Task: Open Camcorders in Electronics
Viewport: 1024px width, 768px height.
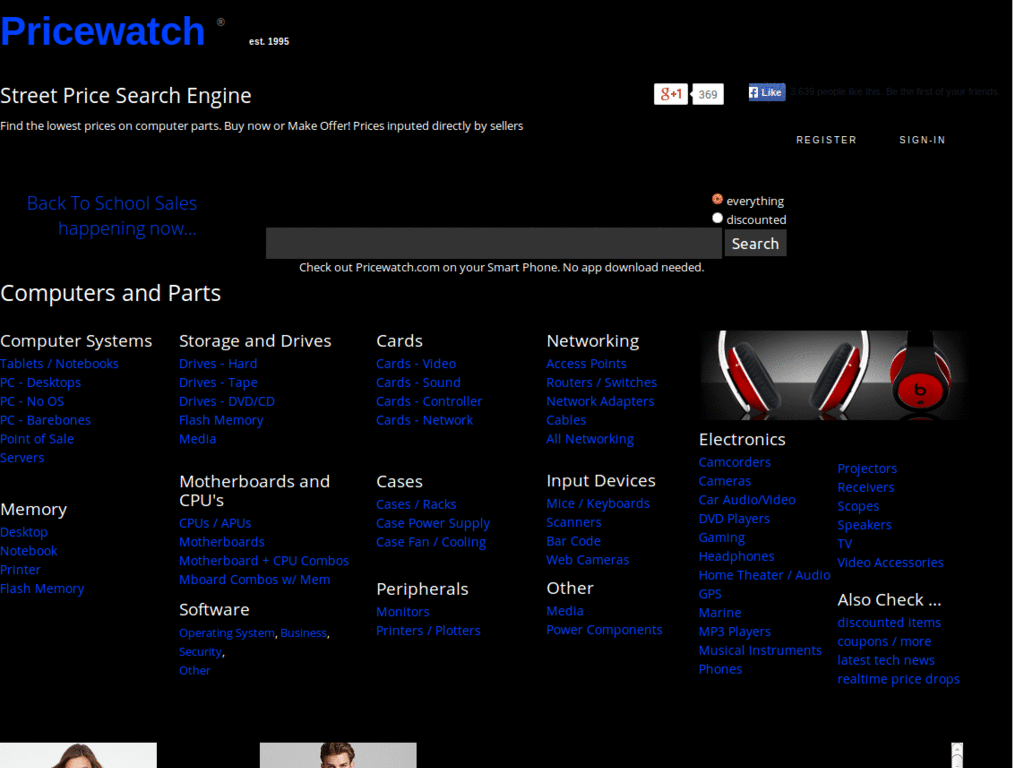Action: [735, 462]
